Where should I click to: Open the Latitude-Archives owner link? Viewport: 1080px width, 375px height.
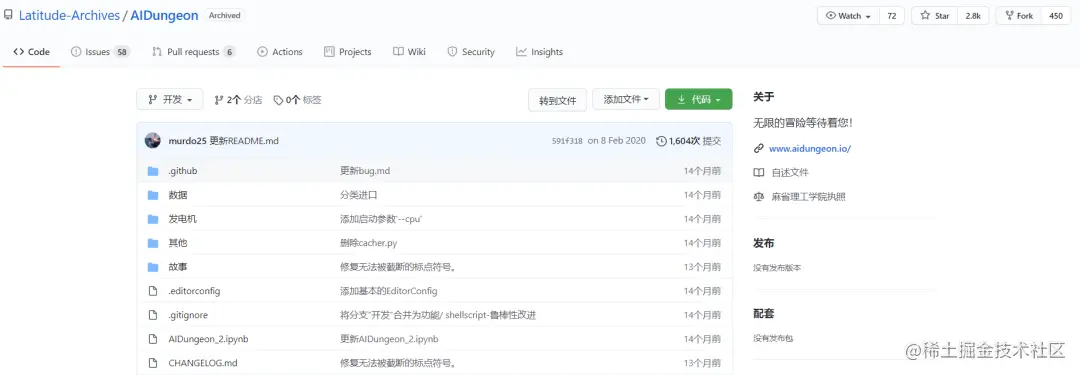pos(70,15)
